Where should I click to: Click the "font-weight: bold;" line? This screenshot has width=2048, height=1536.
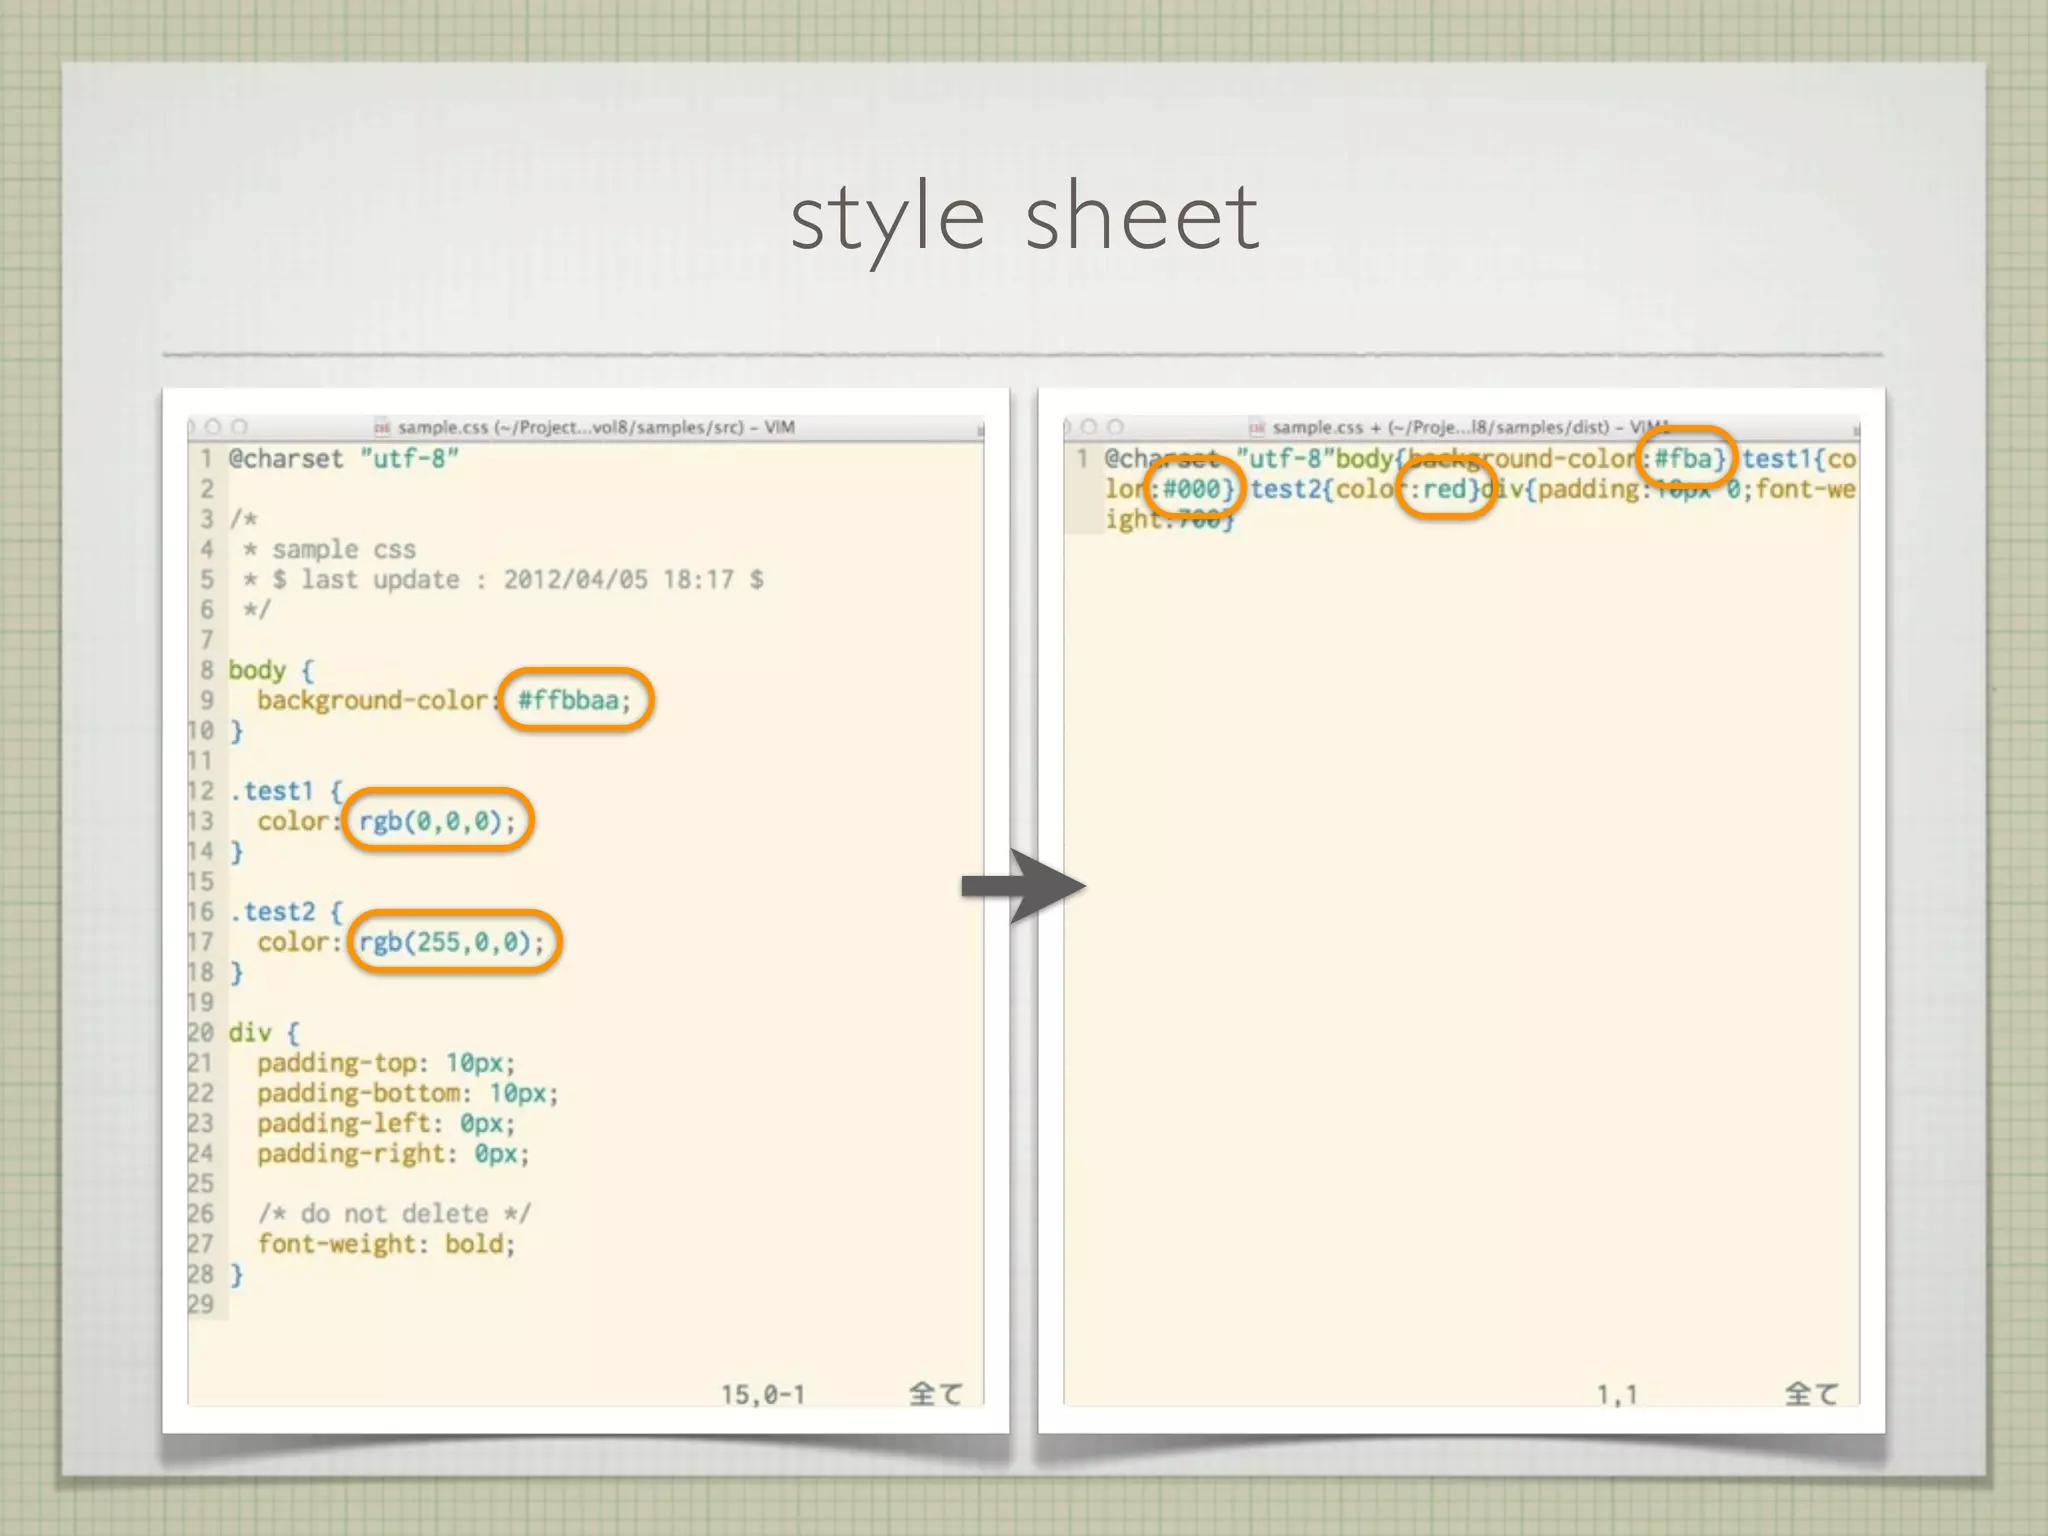(x=386, y=1244)
